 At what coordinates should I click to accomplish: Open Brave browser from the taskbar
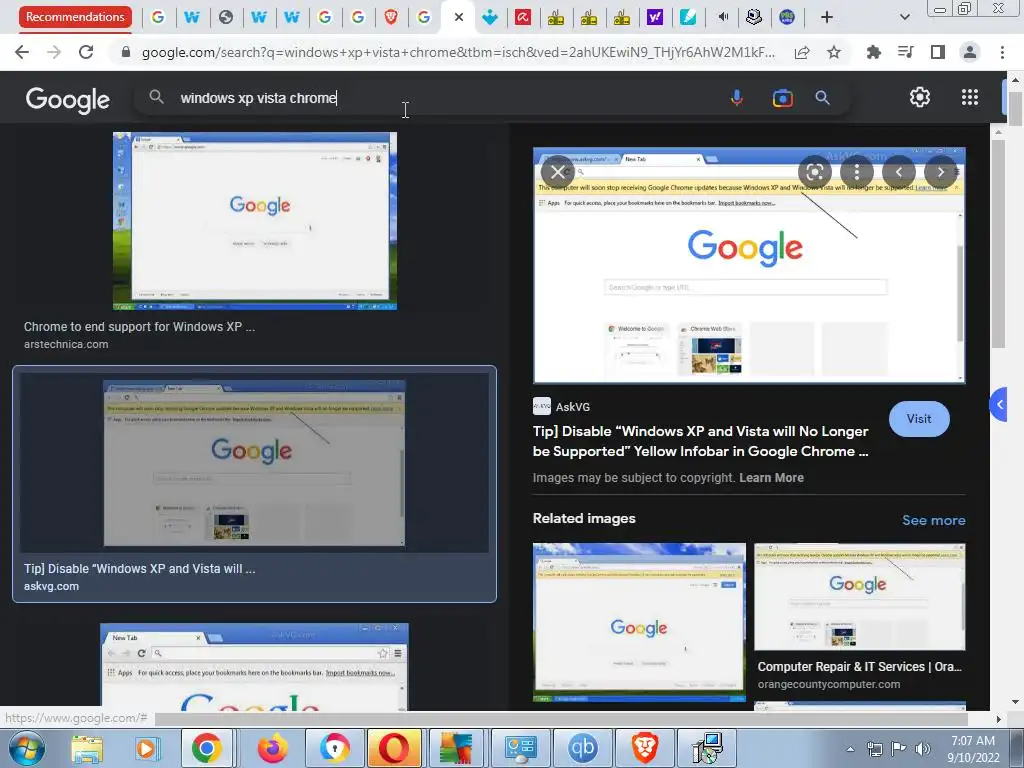coord(645,748)
